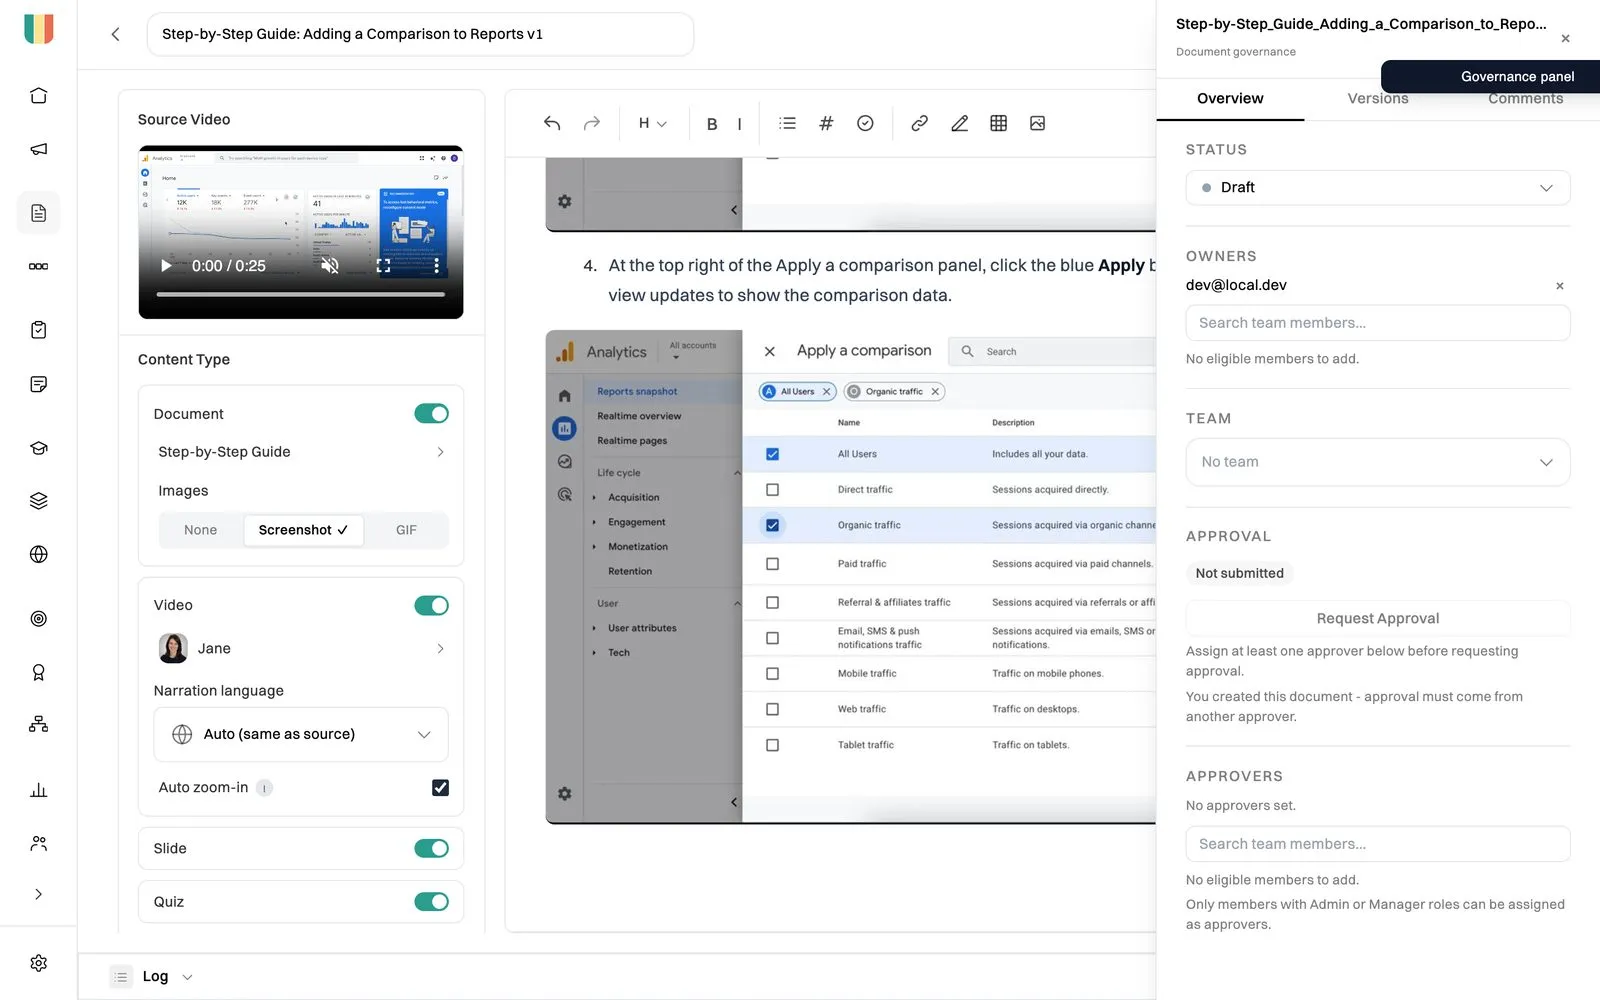Open the megaphone announcements sidebar icon

(38, 149)
